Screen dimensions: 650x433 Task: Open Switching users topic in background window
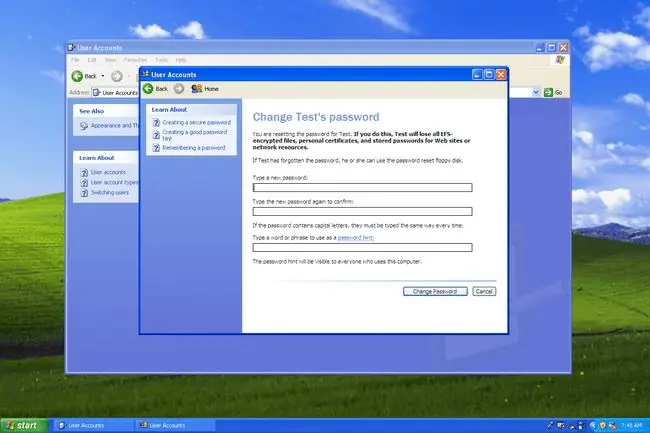coord(110,193)
